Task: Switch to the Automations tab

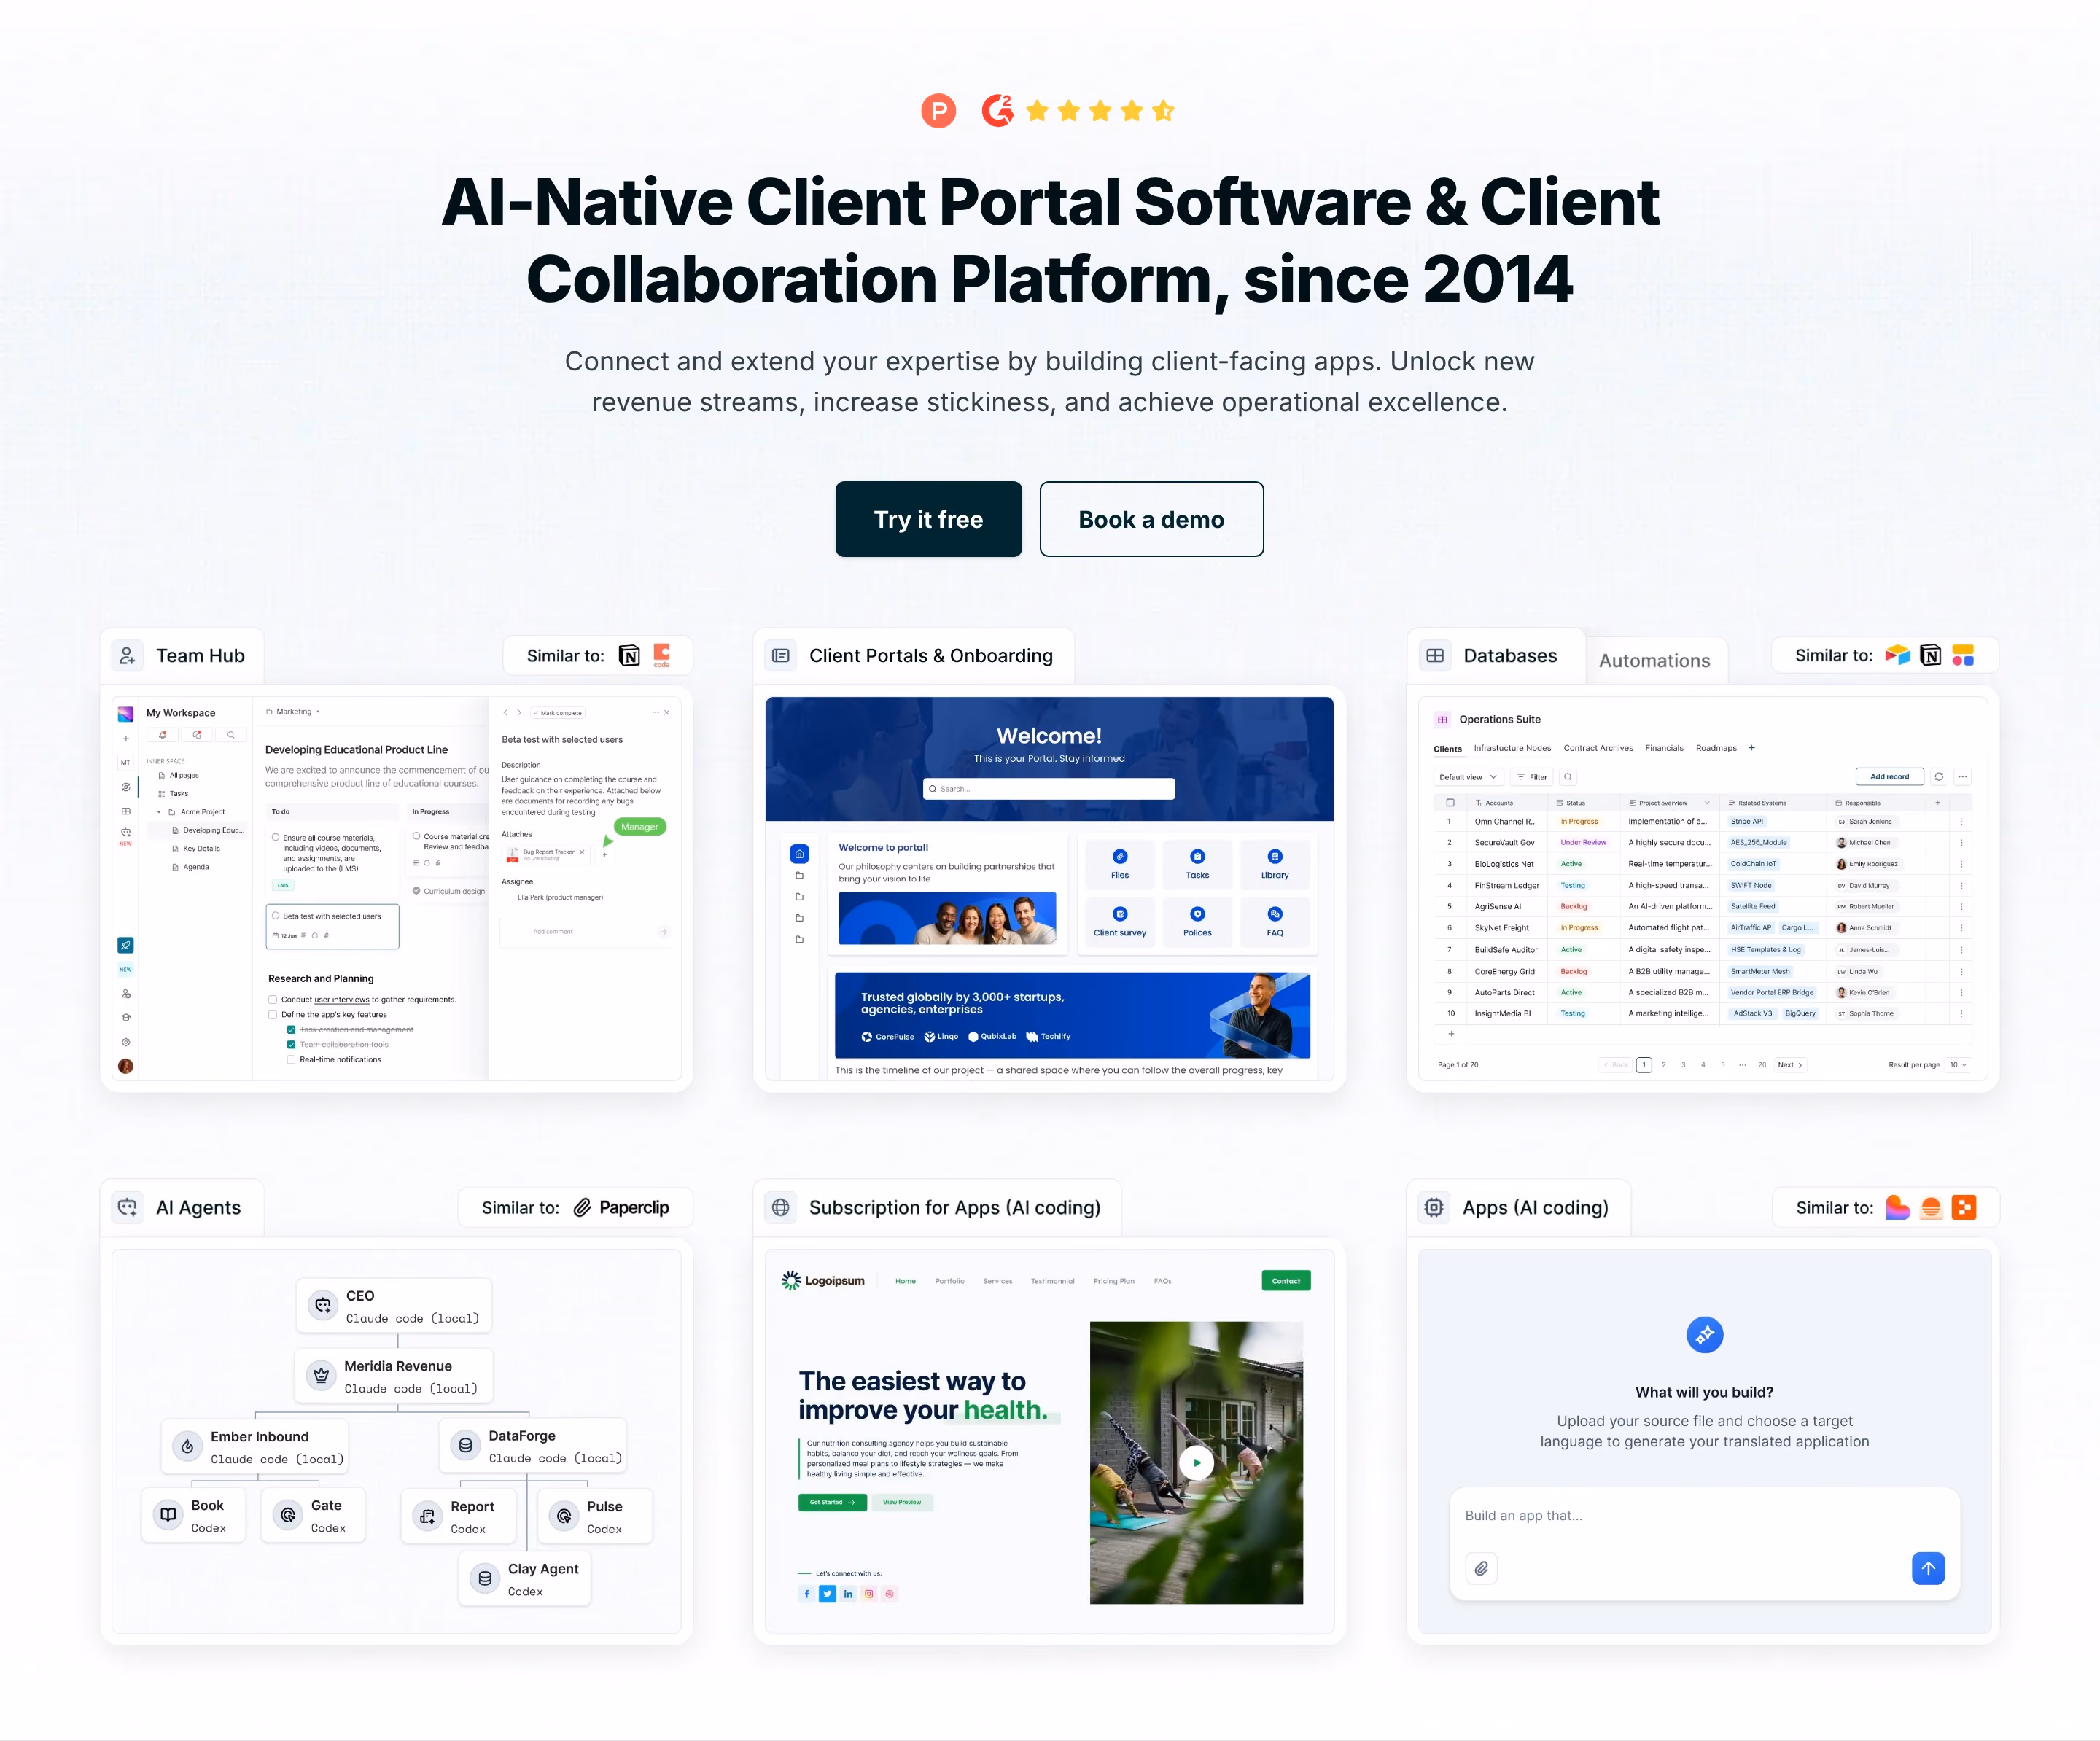Action: point(1654,661)
